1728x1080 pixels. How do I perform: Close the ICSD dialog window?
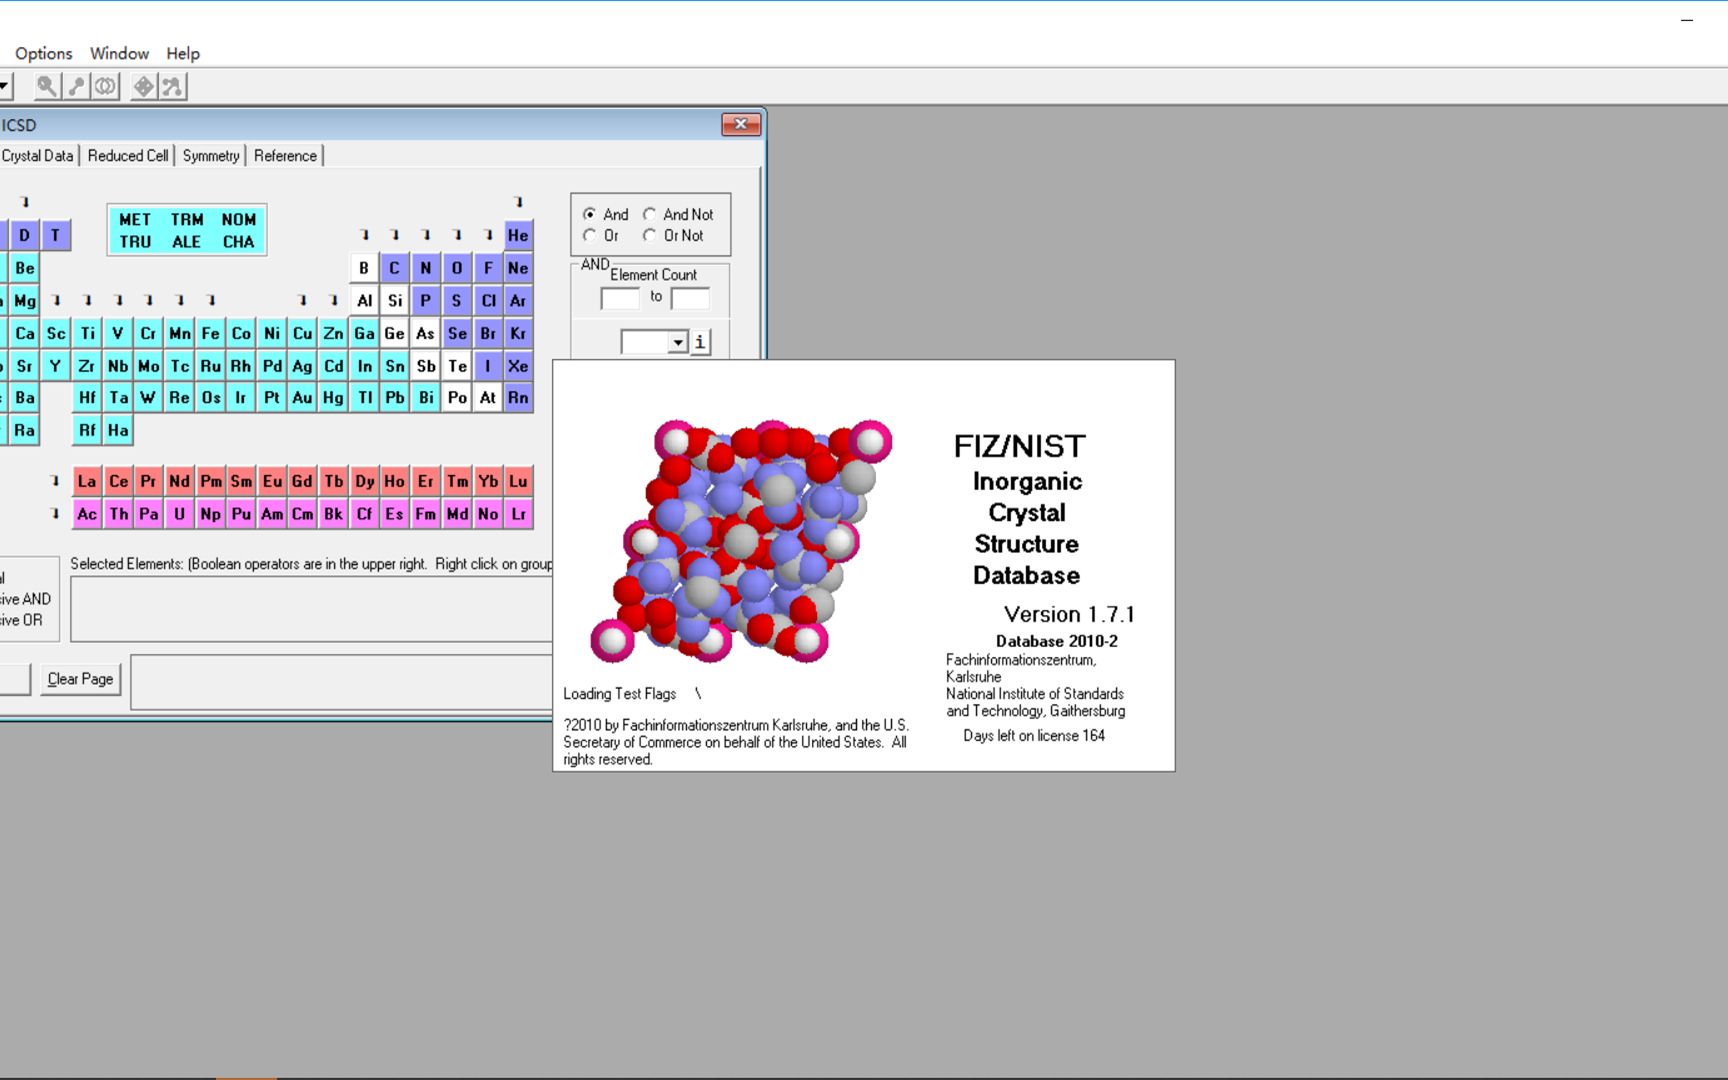point(741,124)
